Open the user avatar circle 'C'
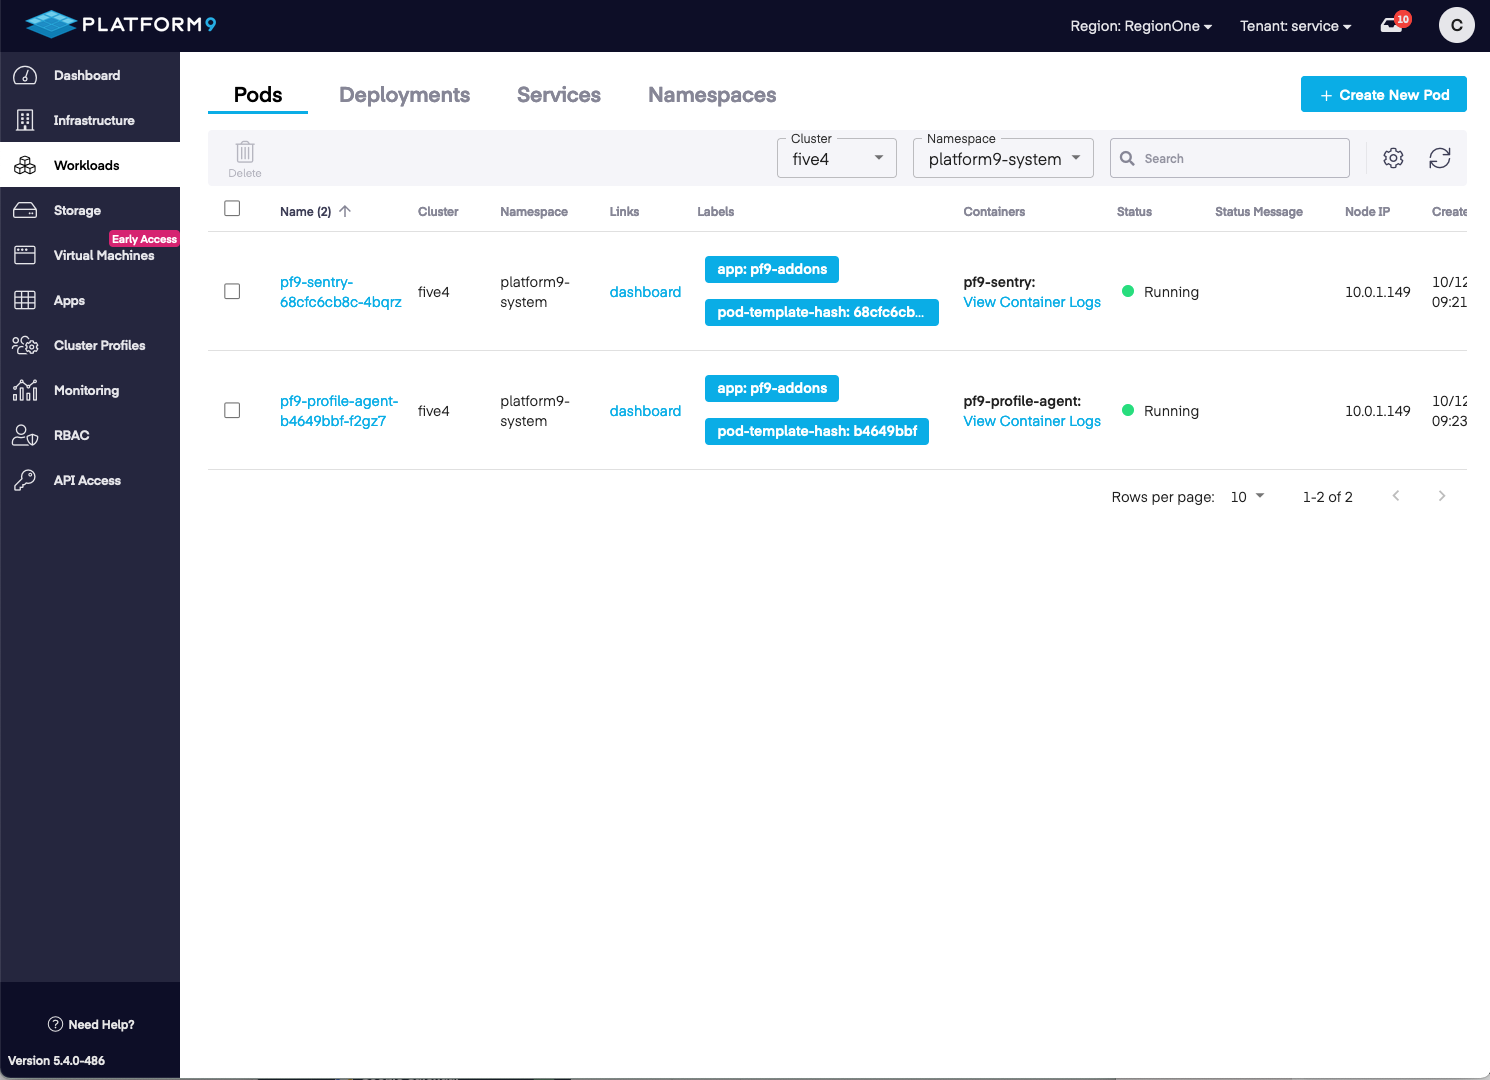The height and width of the screenshot is (1080, 1490). click(x=1456, y=25)
